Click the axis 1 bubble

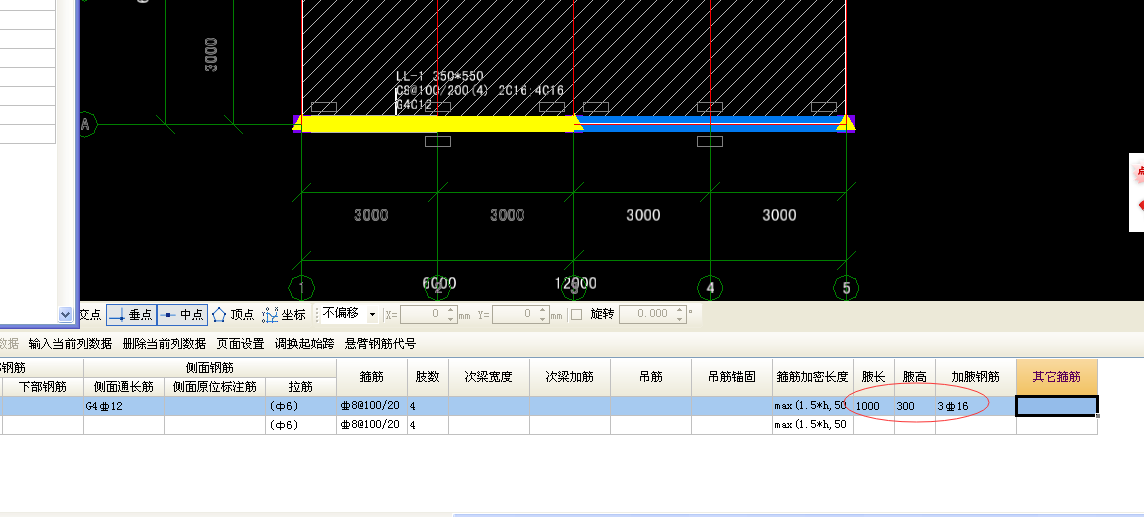301,288
